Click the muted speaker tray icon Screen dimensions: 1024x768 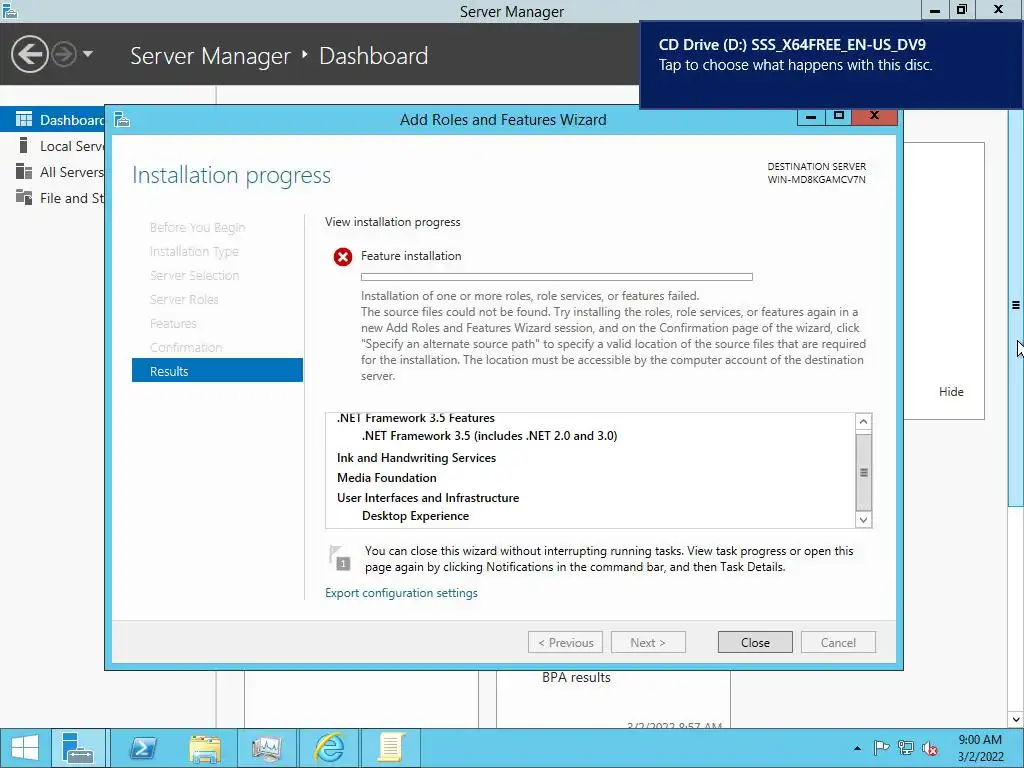(930, 748)
